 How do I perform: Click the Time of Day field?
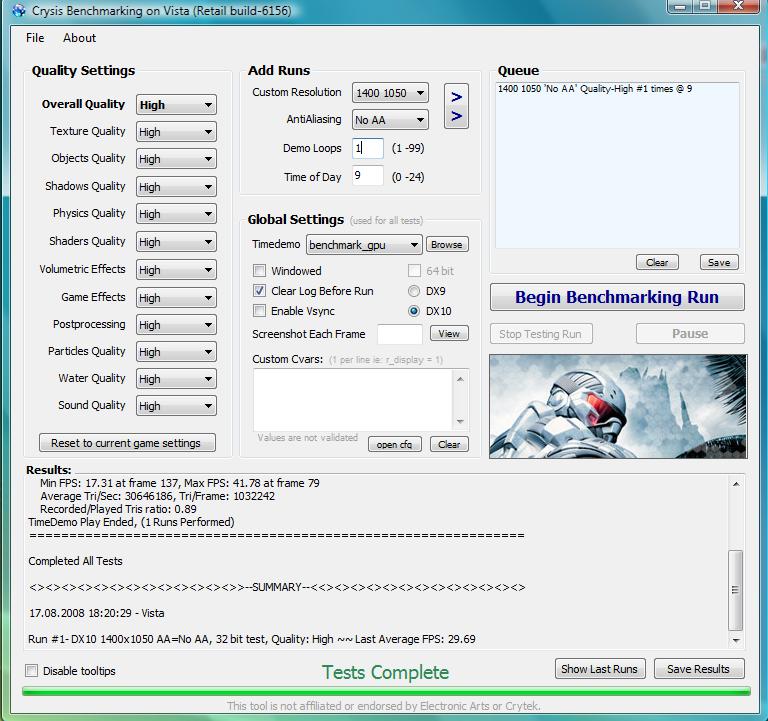pyautogui.click(x=368, y=176)
